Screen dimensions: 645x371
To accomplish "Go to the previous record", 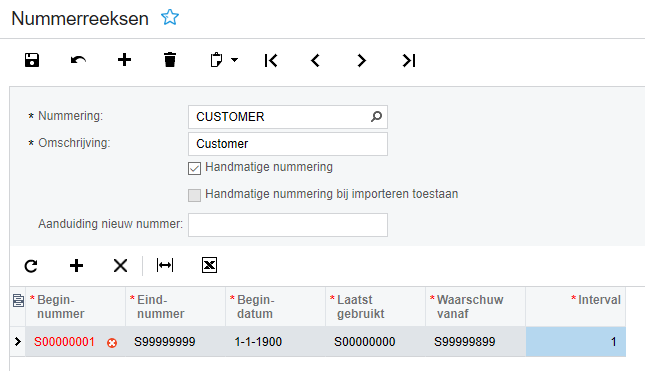I will point(316,60).
